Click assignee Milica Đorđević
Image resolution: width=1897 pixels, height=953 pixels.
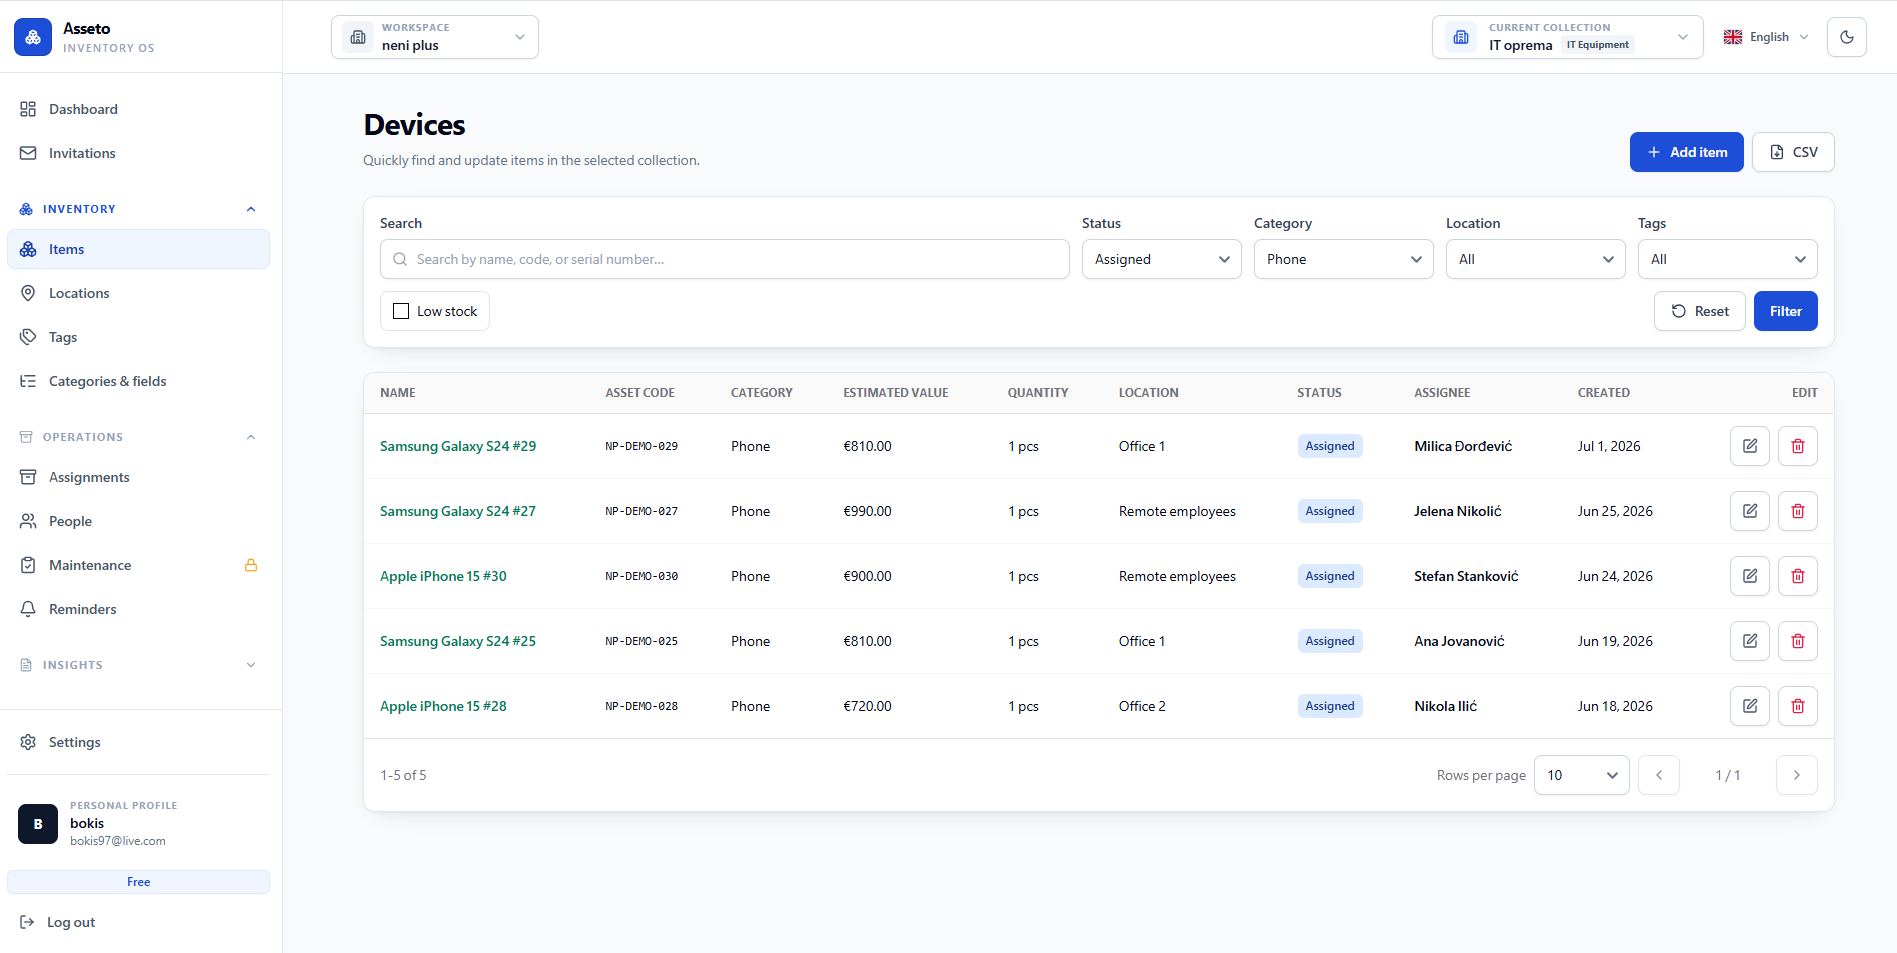pos(1463,446)
